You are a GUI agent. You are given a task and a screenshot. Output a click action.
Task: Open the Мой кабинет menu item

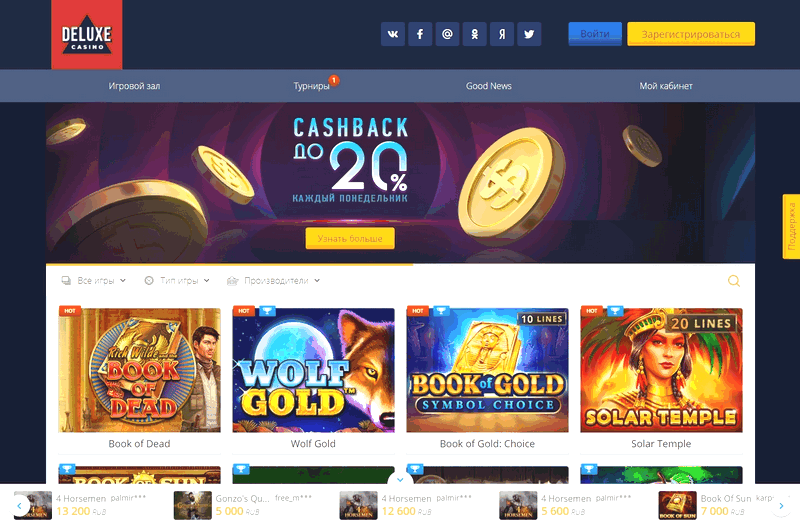point(666,86)
